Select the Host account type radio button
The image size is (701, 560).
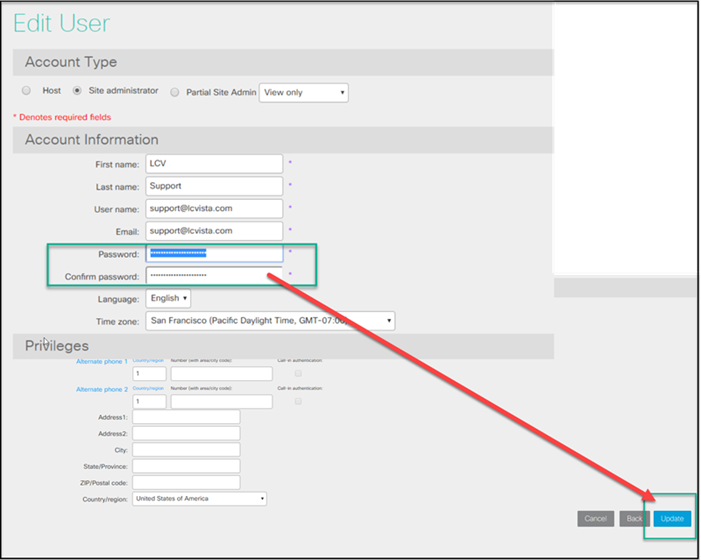tap(27, 91)
